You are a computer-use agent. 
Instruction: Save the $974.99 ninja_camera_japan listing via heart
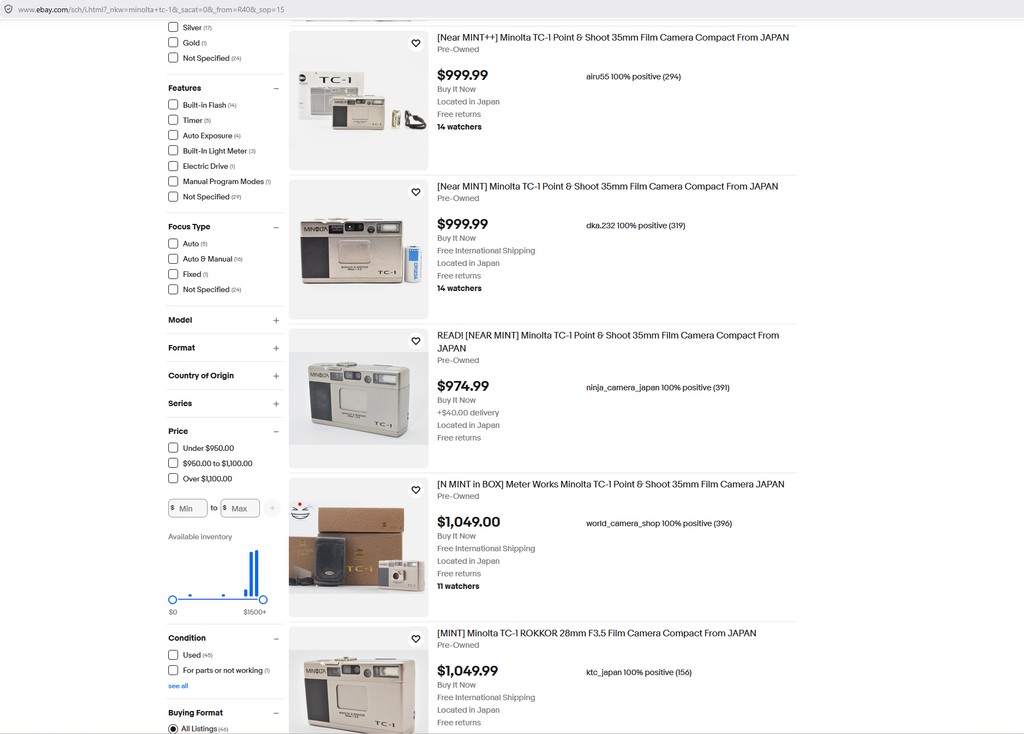point(416,341)
